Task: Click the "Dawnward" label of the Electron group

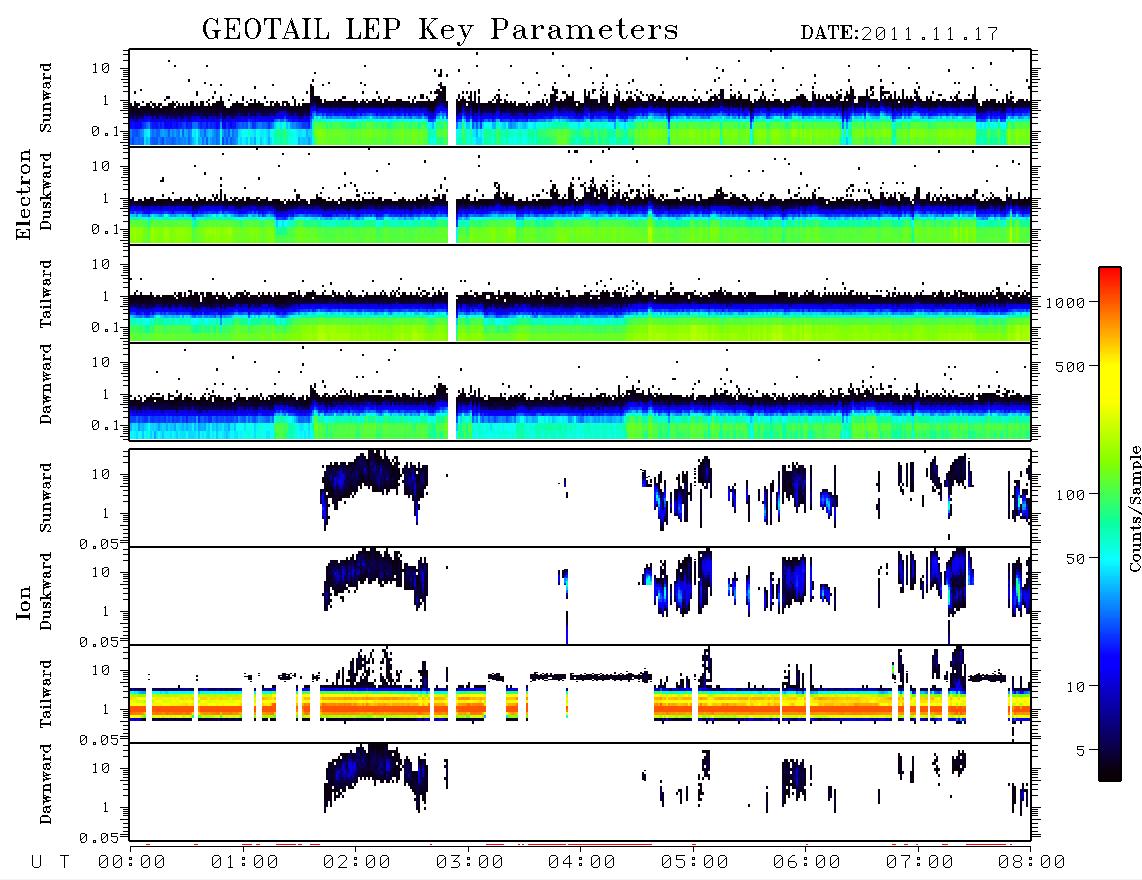Action: [46, 384]
